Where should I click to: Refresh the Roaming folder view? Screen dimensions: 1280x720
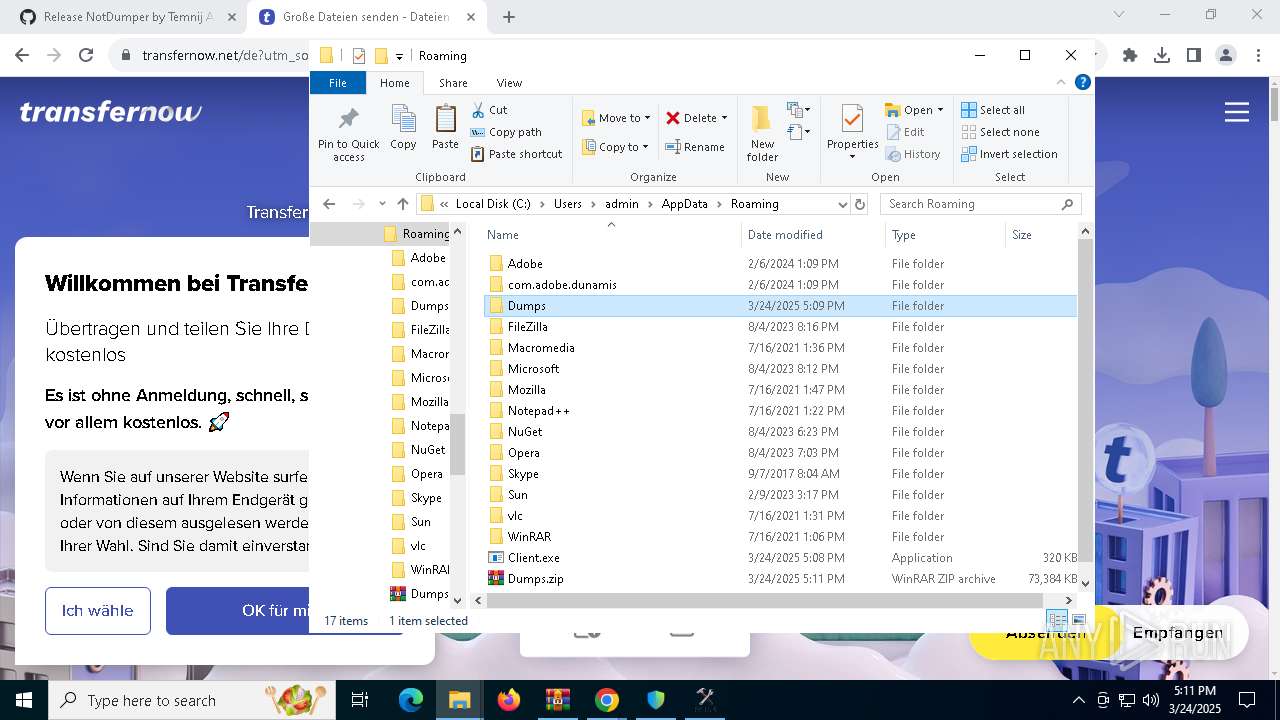859,204
